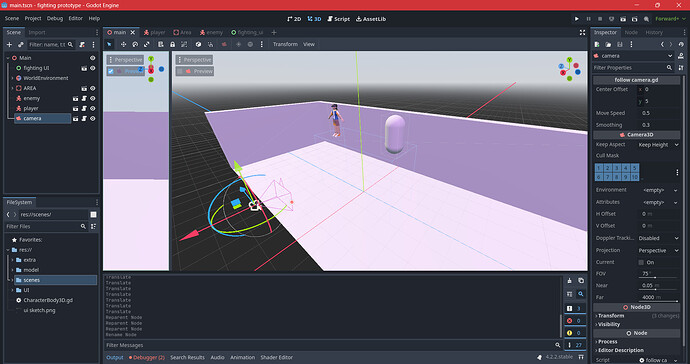Open the Transform toolbar menu
The height and width of the screenshot is (364, 690).
[285, 44]
